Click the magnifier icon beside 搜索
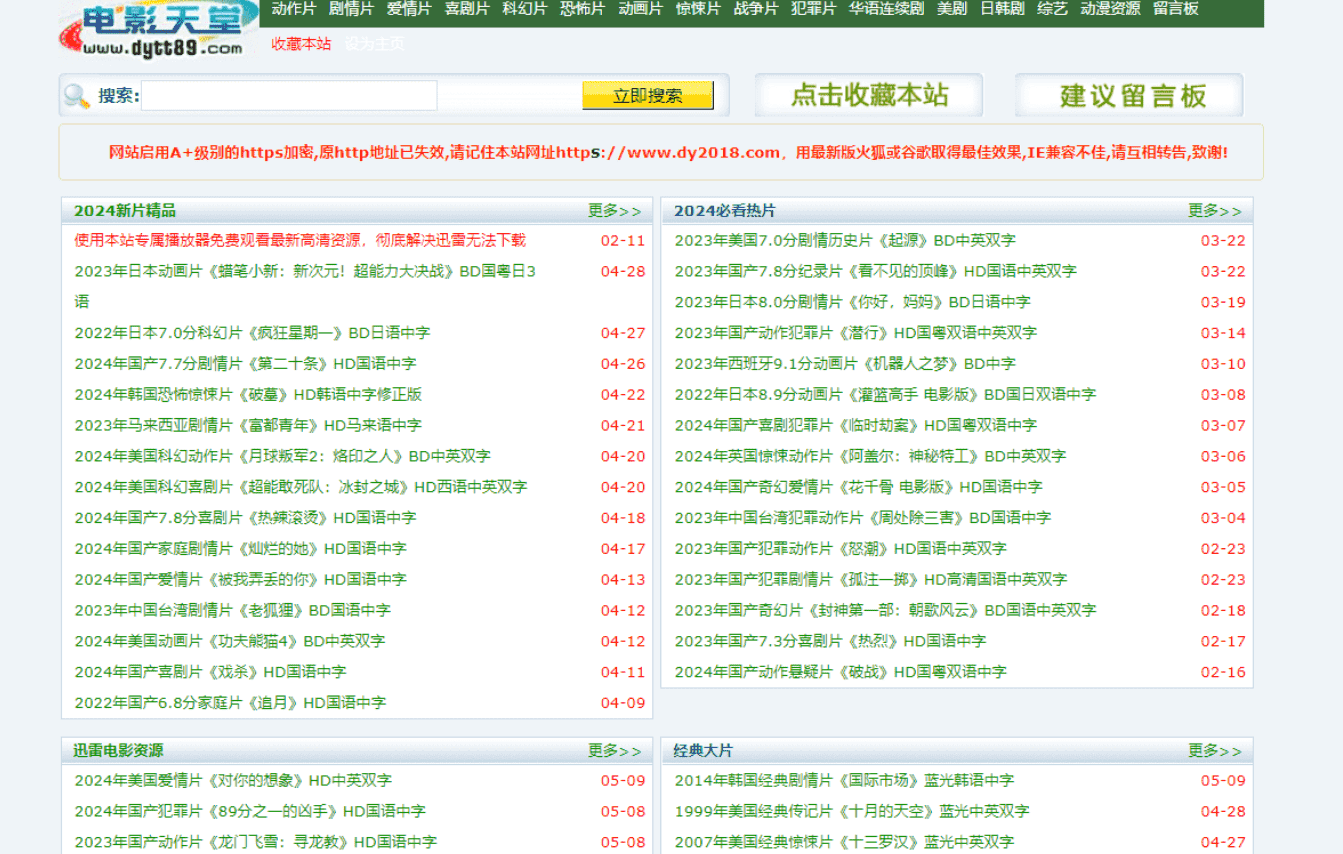1343x854 pixels. 76,96
